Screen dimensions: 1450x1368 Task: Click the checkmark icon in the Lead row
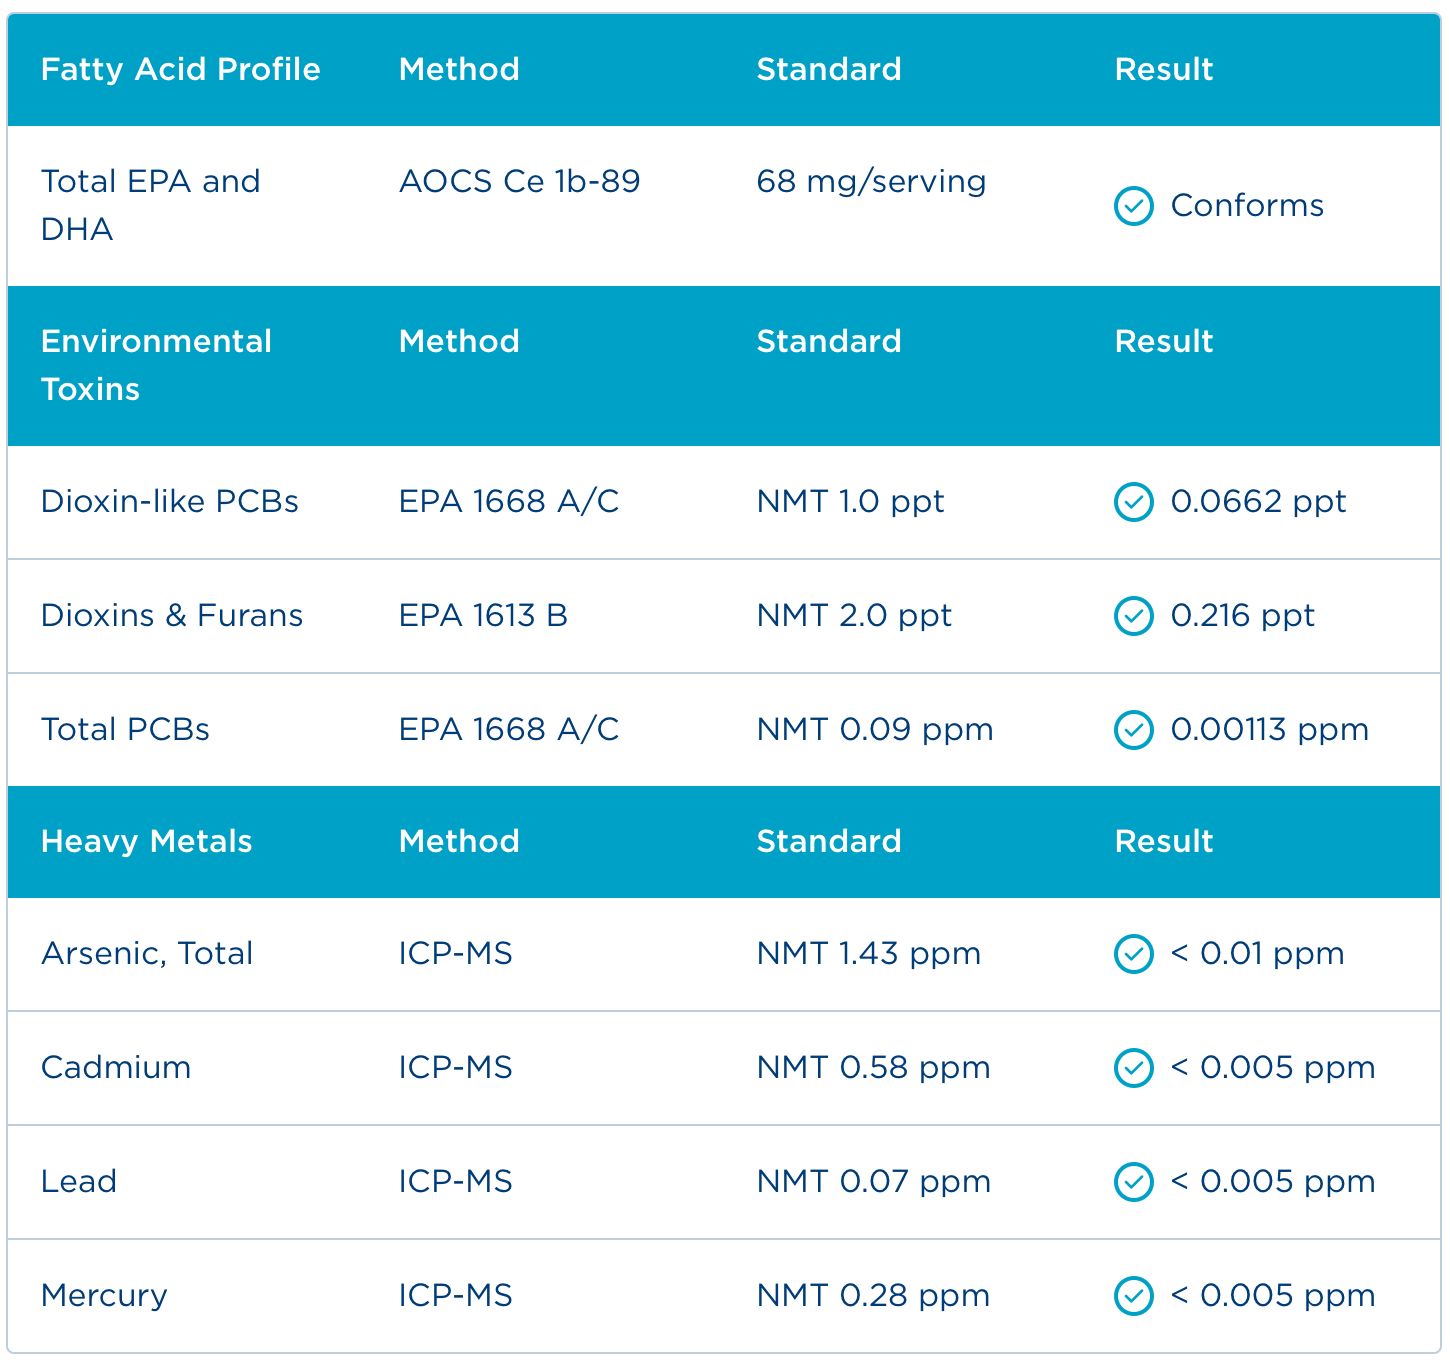pyautogui.click(x=1133, y=1182)
